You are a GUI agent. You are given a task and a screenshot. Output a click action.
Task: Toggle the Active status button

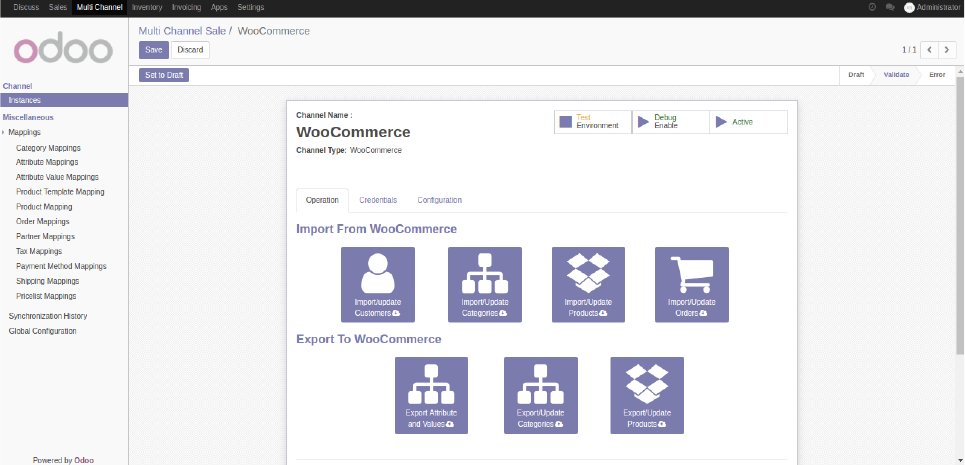[748, 122]
